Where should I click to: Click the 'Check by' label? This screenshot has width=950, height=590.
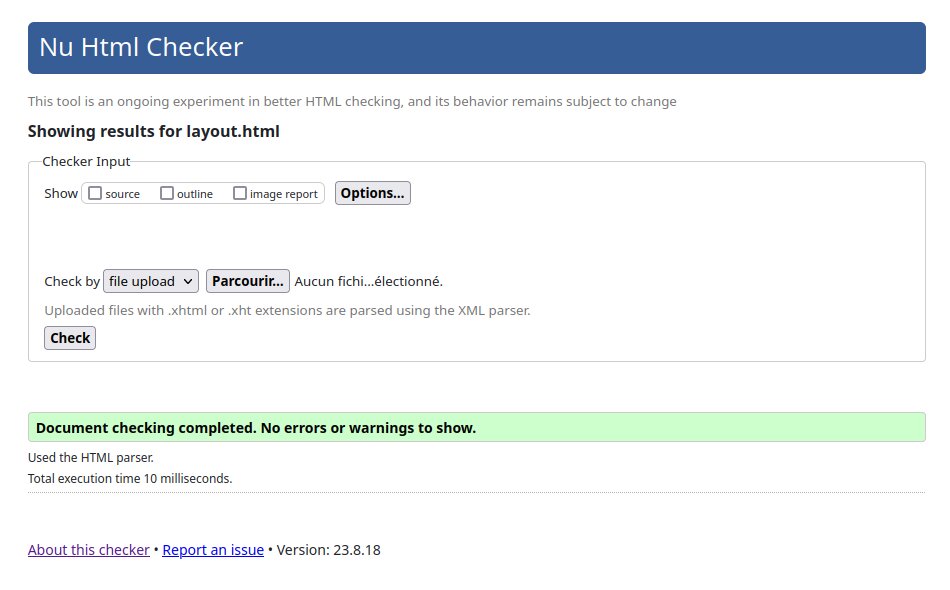(x=72, y=281)
